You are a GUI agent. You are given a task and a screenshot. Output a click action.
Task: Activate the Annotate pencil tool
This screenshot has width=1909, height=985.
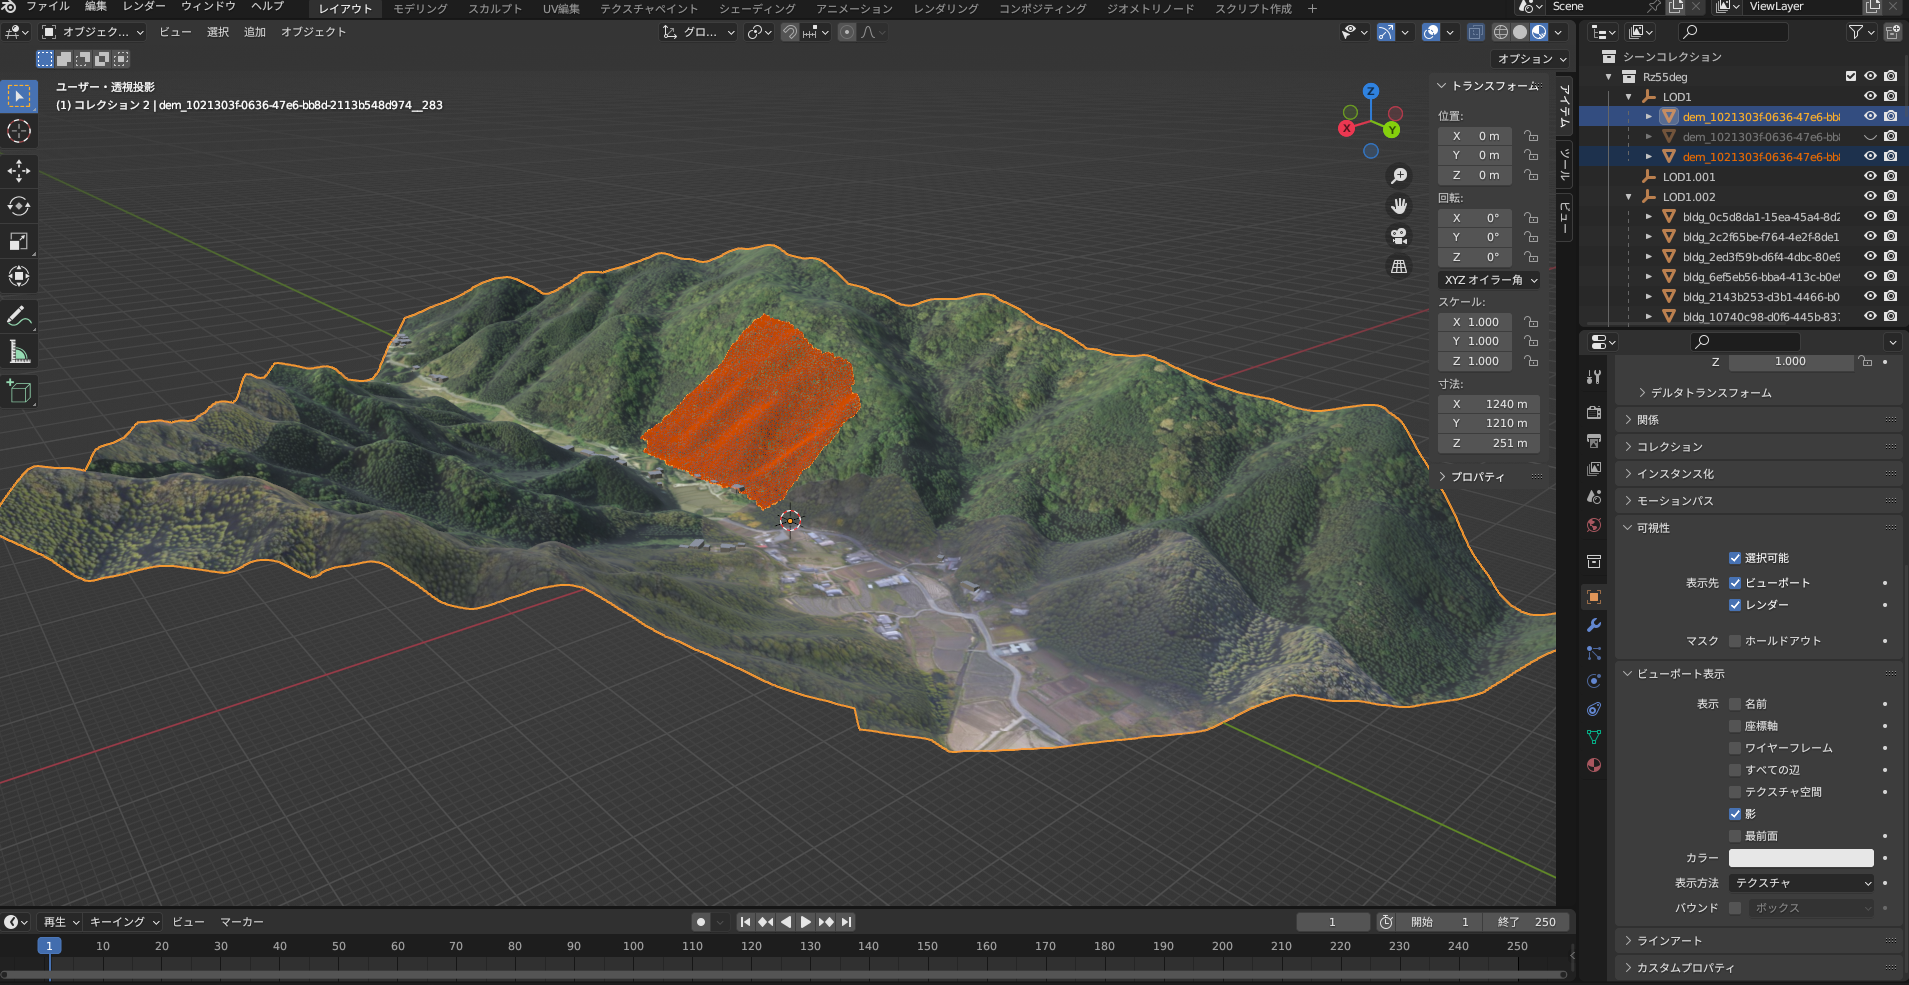pos(19,316)
